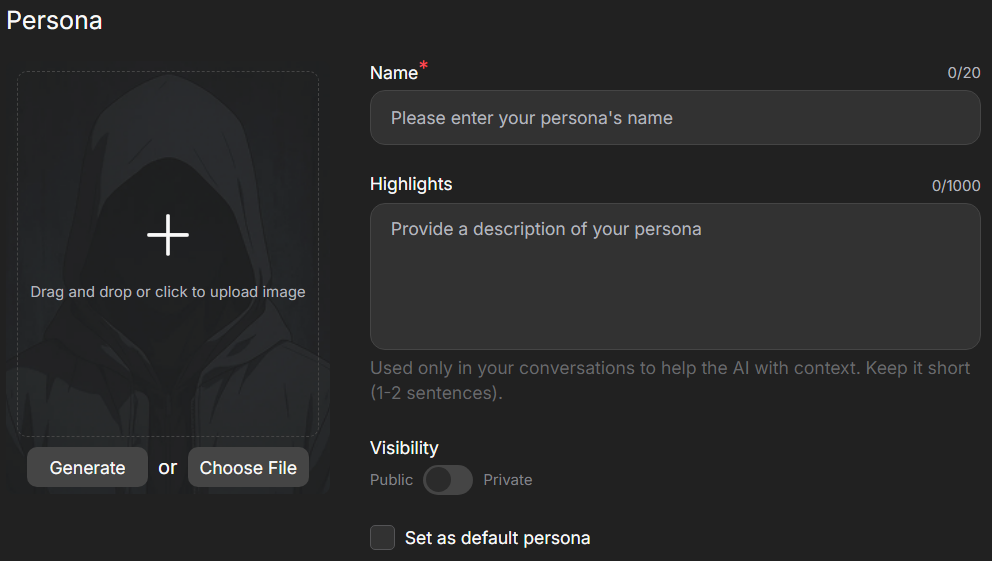Screen dimensions: 992x561
Task: Select the Public visibility label
Action: tap(391, 480)
